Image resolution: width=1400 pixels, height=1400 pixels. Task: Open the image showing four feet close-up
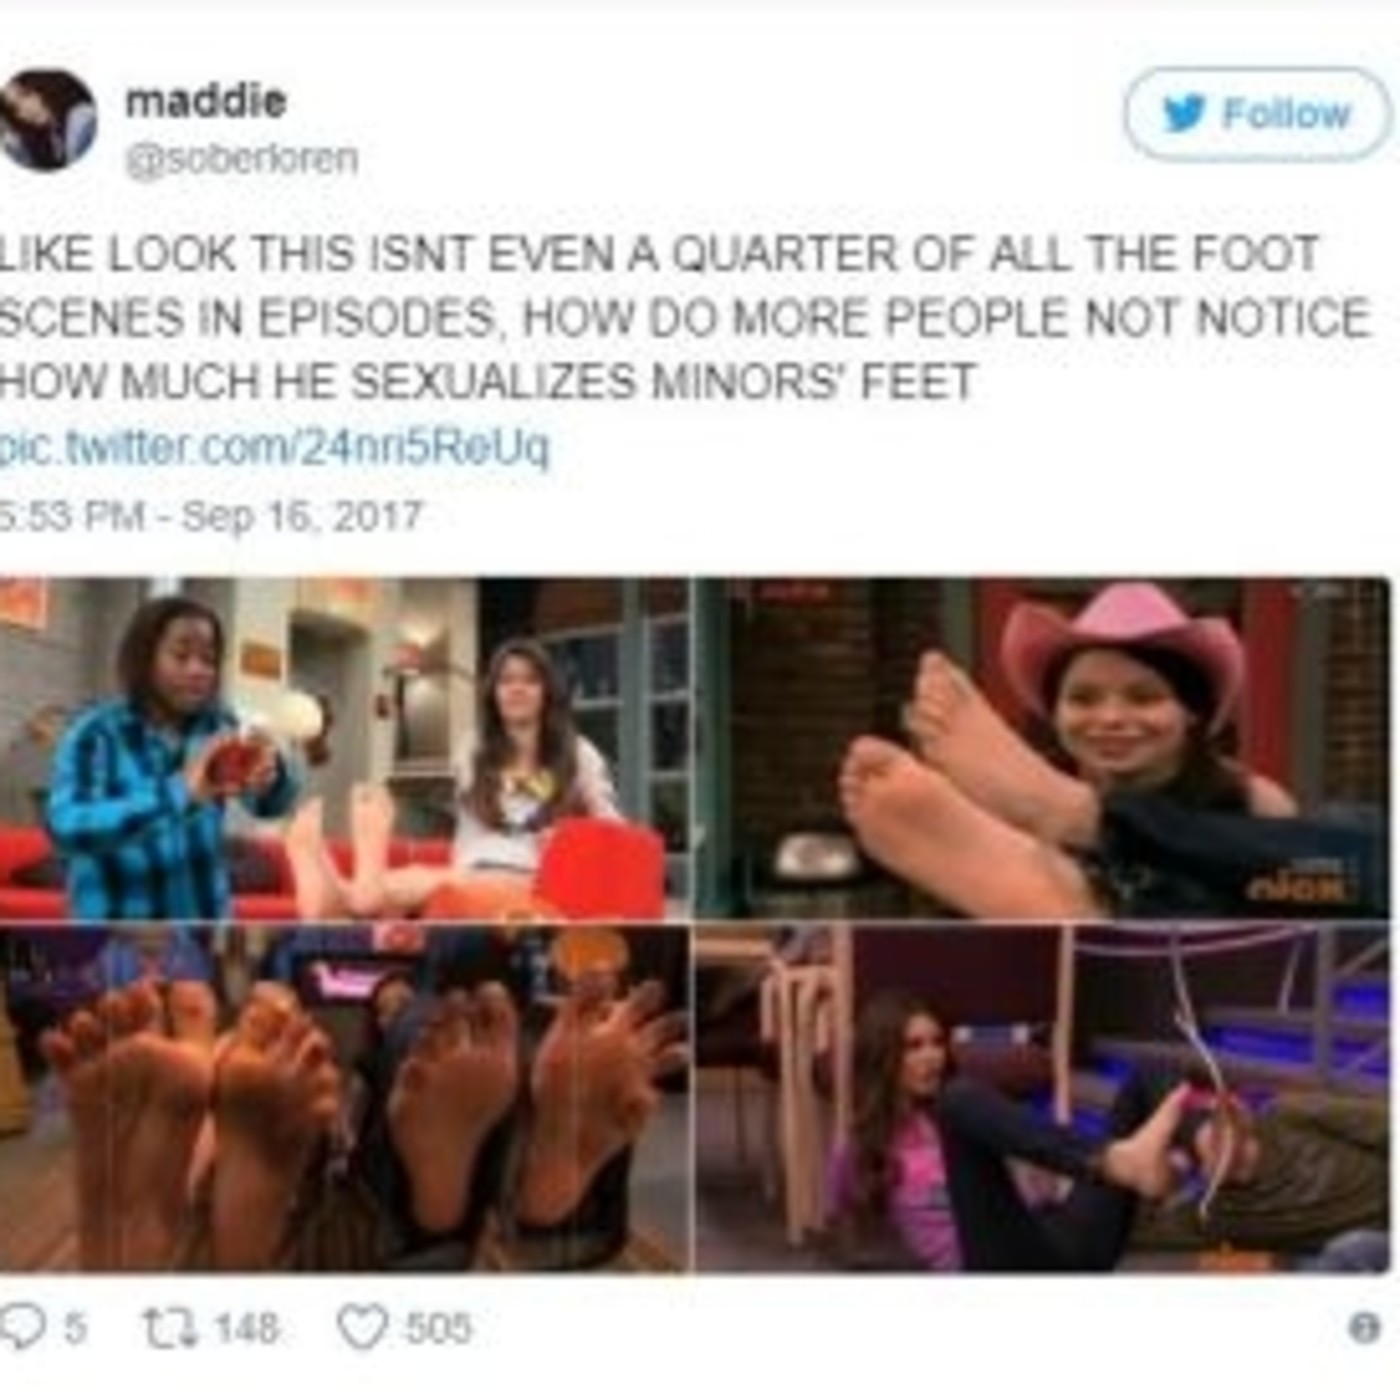pyautogui.click(x=345, y=1098)
